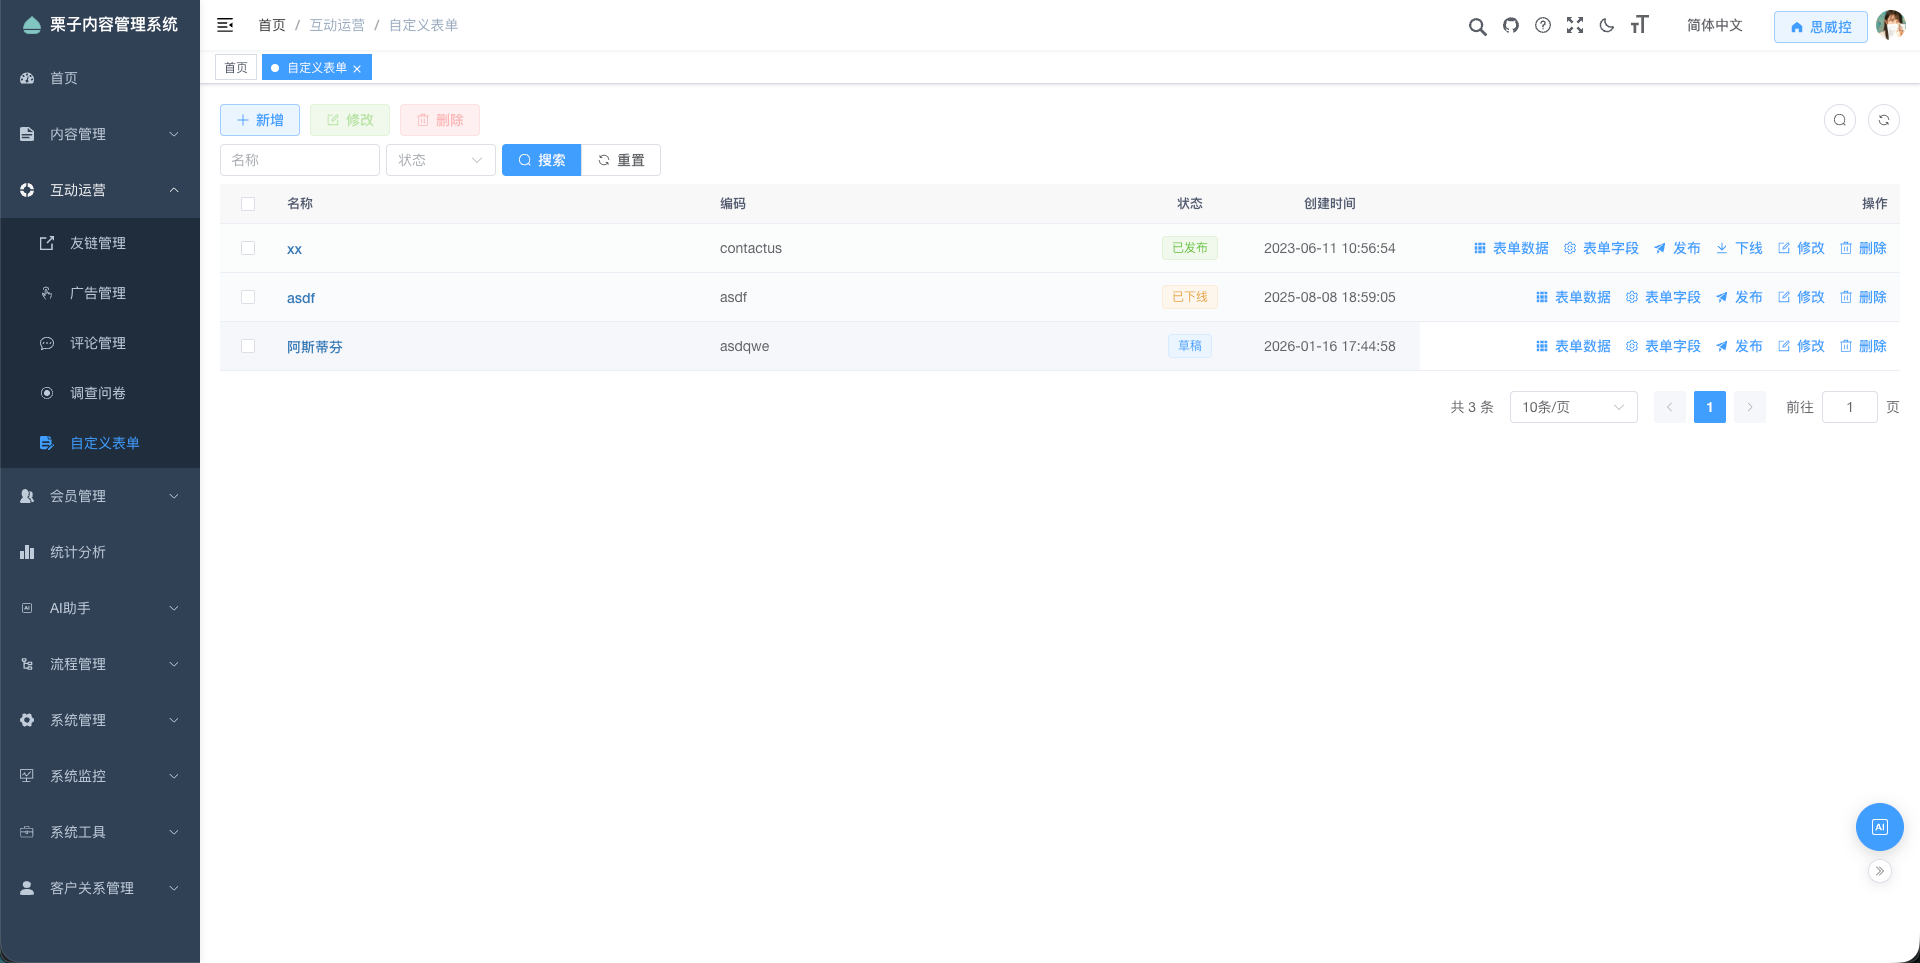Check the box for the asdf row
Image resolution: width=1920 pixels, height=963 pixels.
coord(248,297)
